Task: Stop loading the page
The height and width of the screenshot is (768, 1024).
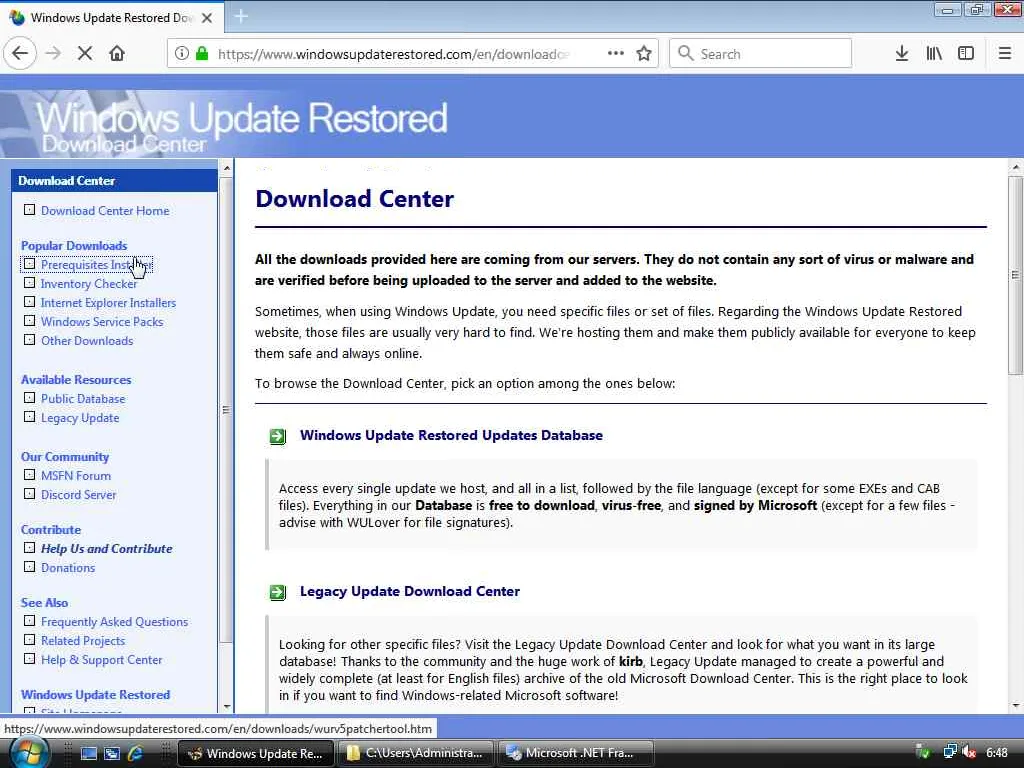Action: pos(85,54)
